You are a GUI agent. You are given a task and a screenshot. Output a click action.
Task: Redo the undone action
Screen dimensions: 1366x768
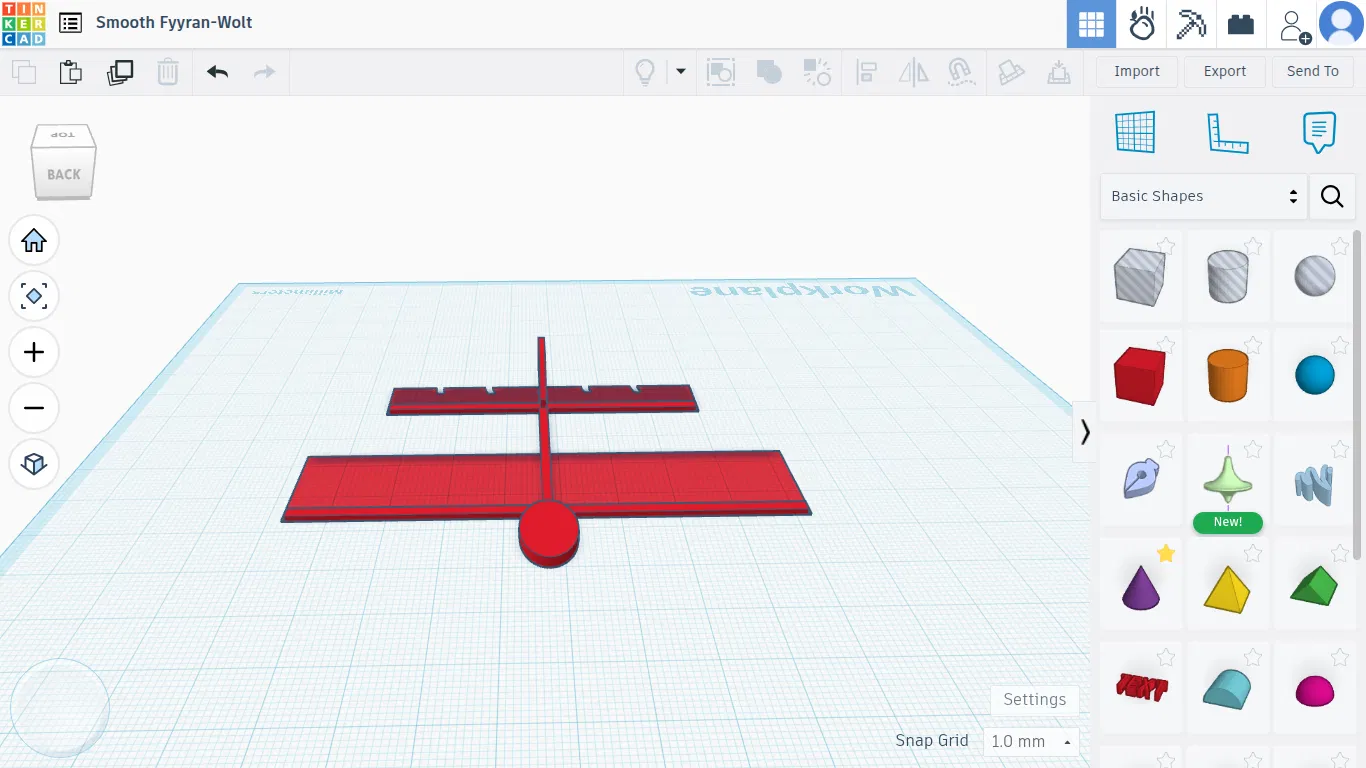pos(265,72)
